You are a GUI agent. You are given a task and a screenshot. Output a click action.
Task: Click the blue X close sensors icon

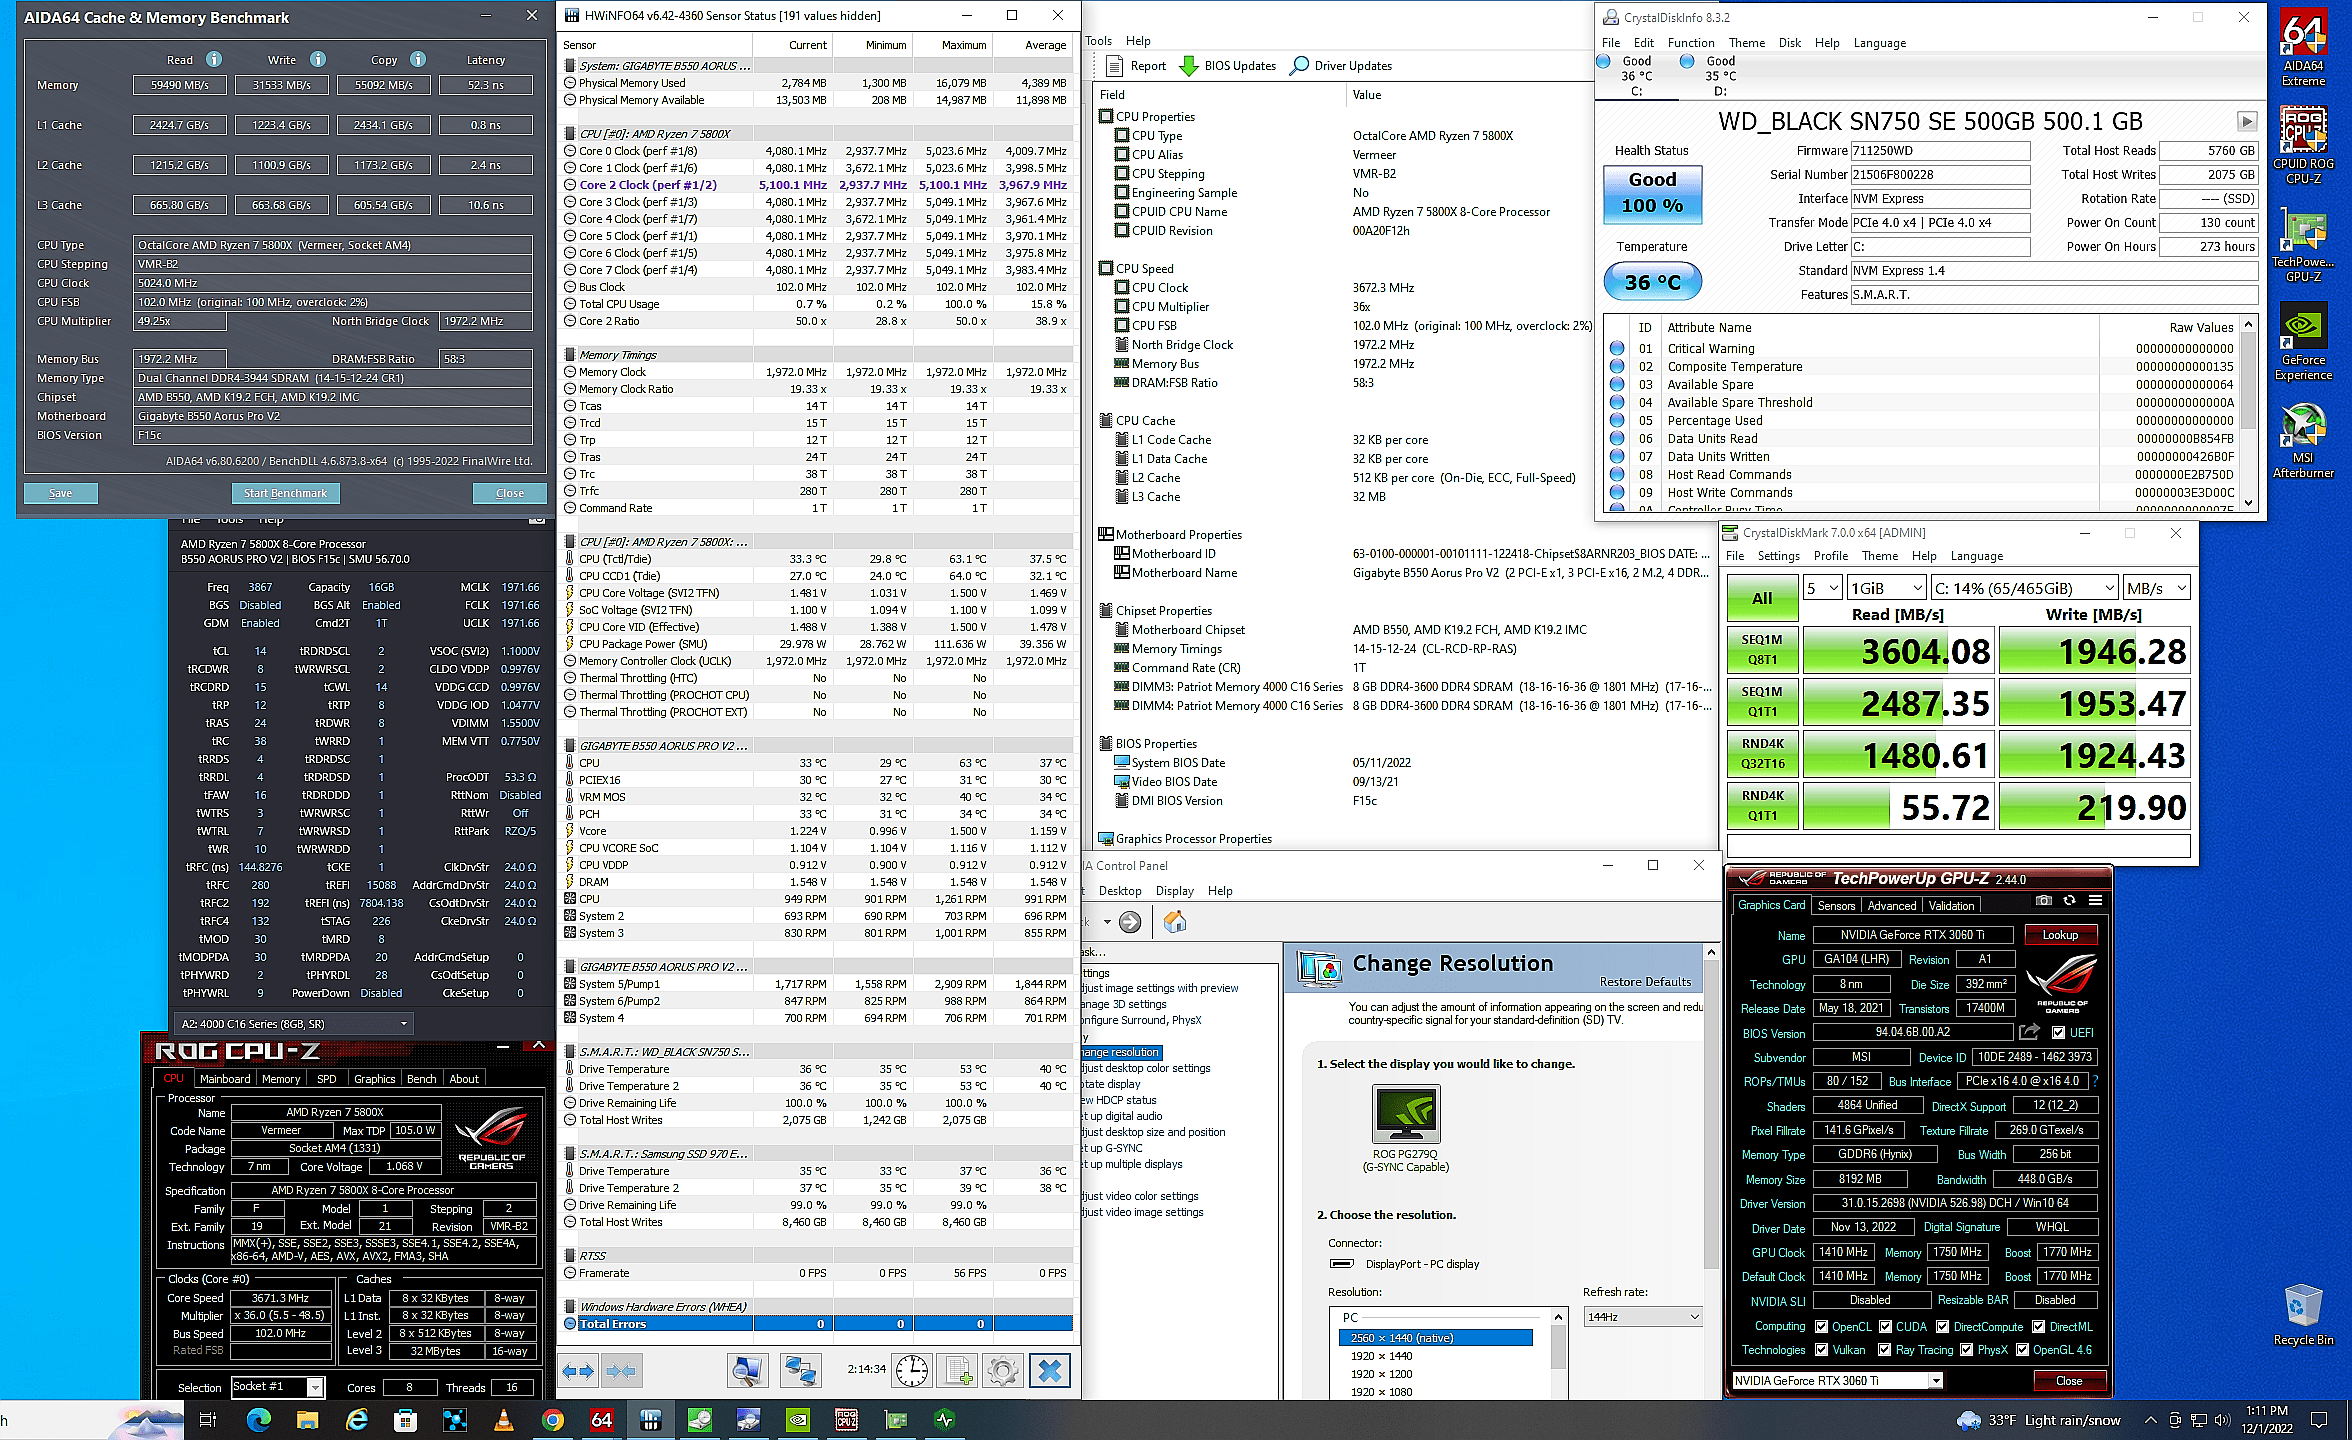pos(1050,1371)
